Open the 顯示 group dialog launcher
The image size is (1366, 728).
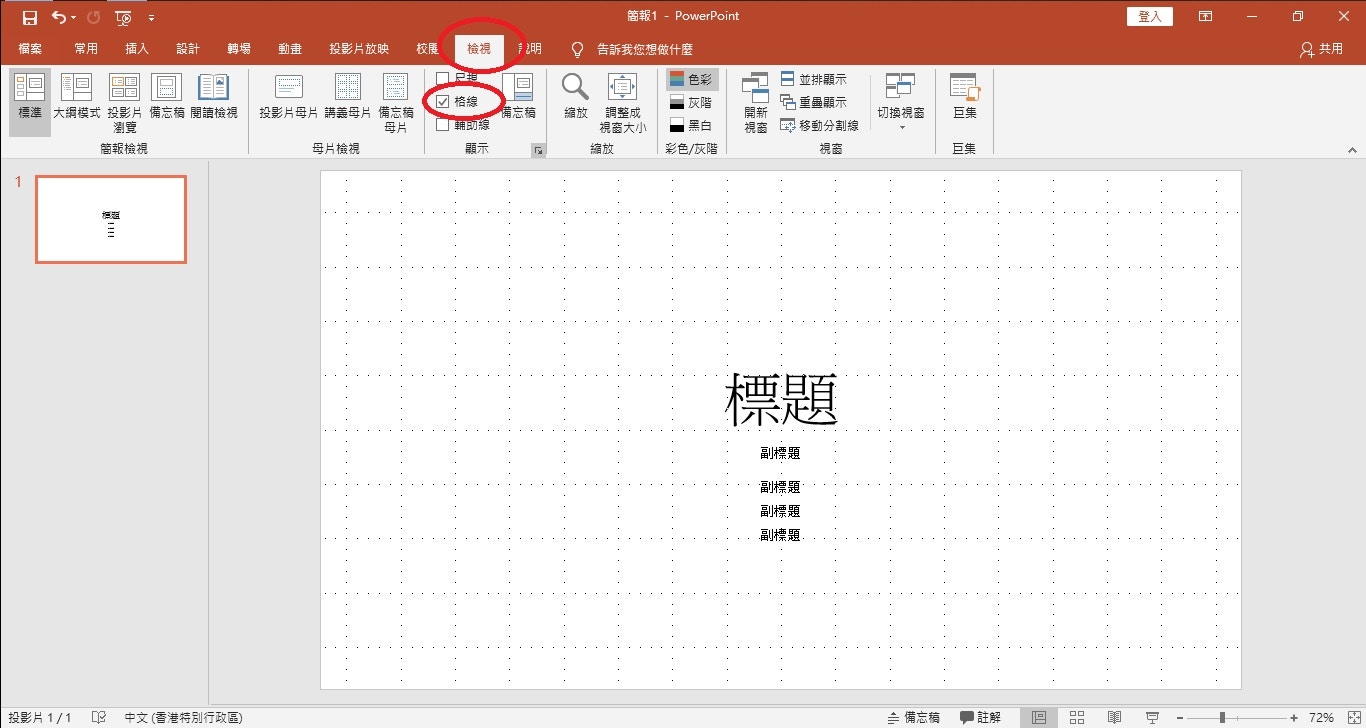[x=538, y=149]
